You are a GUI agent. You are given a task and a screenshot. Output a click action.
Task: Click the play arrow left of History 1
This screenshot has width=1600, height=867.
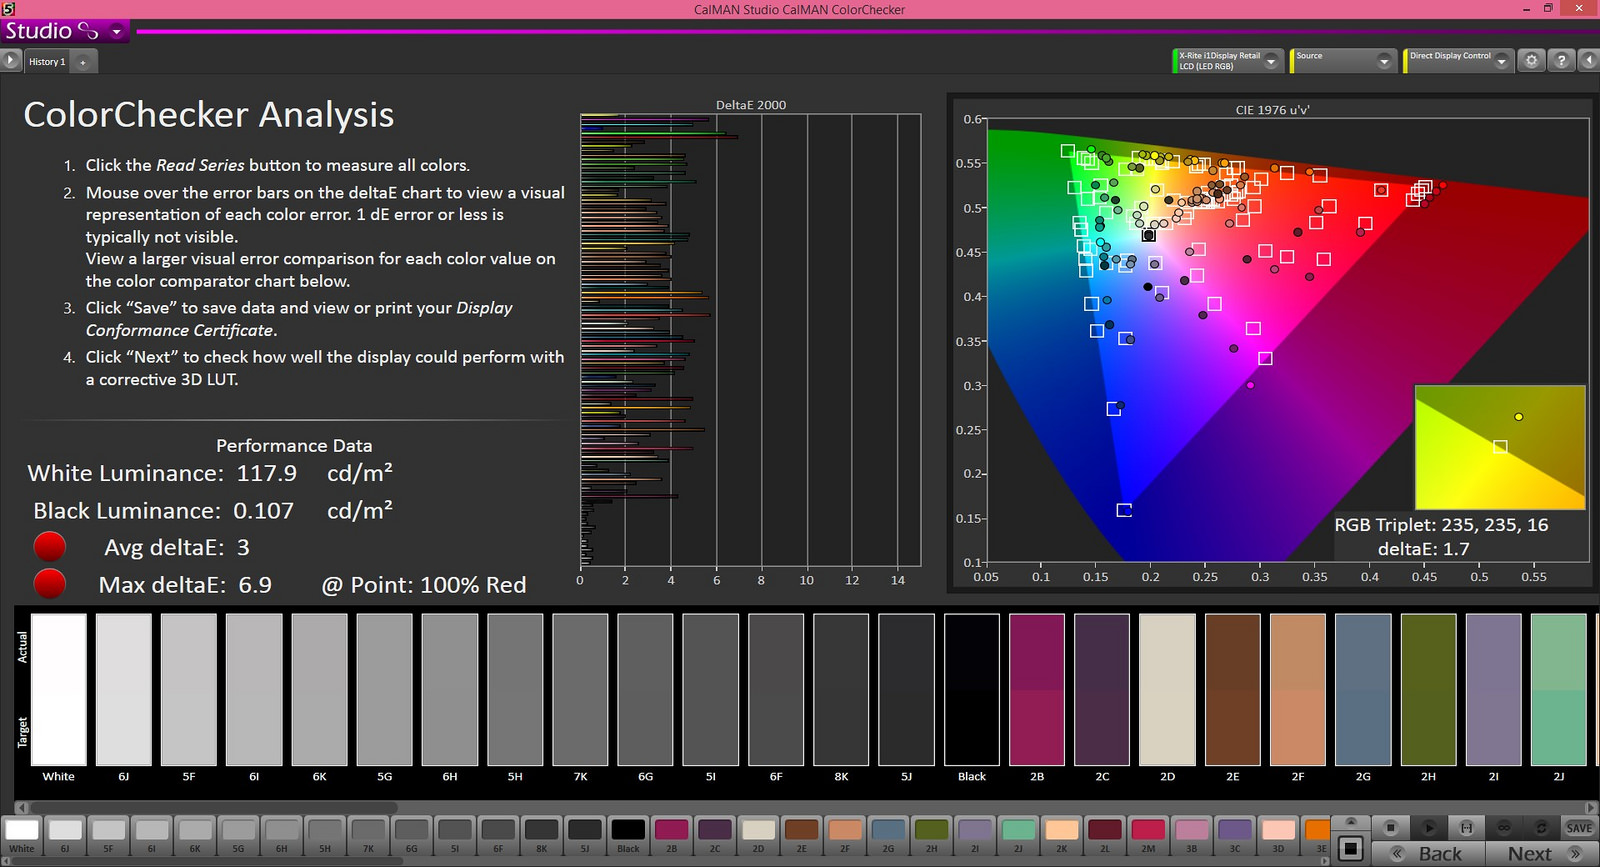tap(10, 61)
